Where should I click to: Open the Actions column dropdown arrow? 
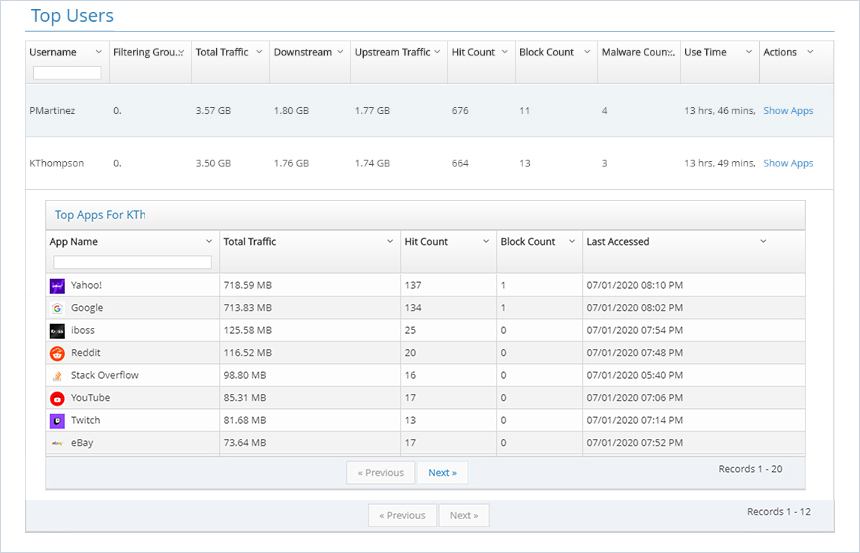(x=810, y=52)
